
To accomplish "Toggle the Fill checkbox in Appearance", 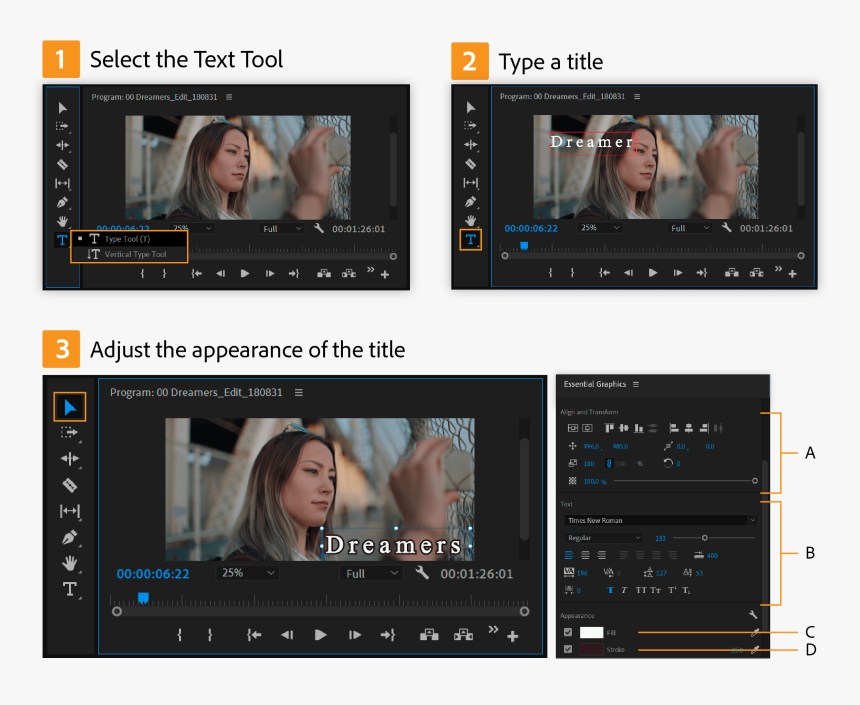I will [568, 633].
